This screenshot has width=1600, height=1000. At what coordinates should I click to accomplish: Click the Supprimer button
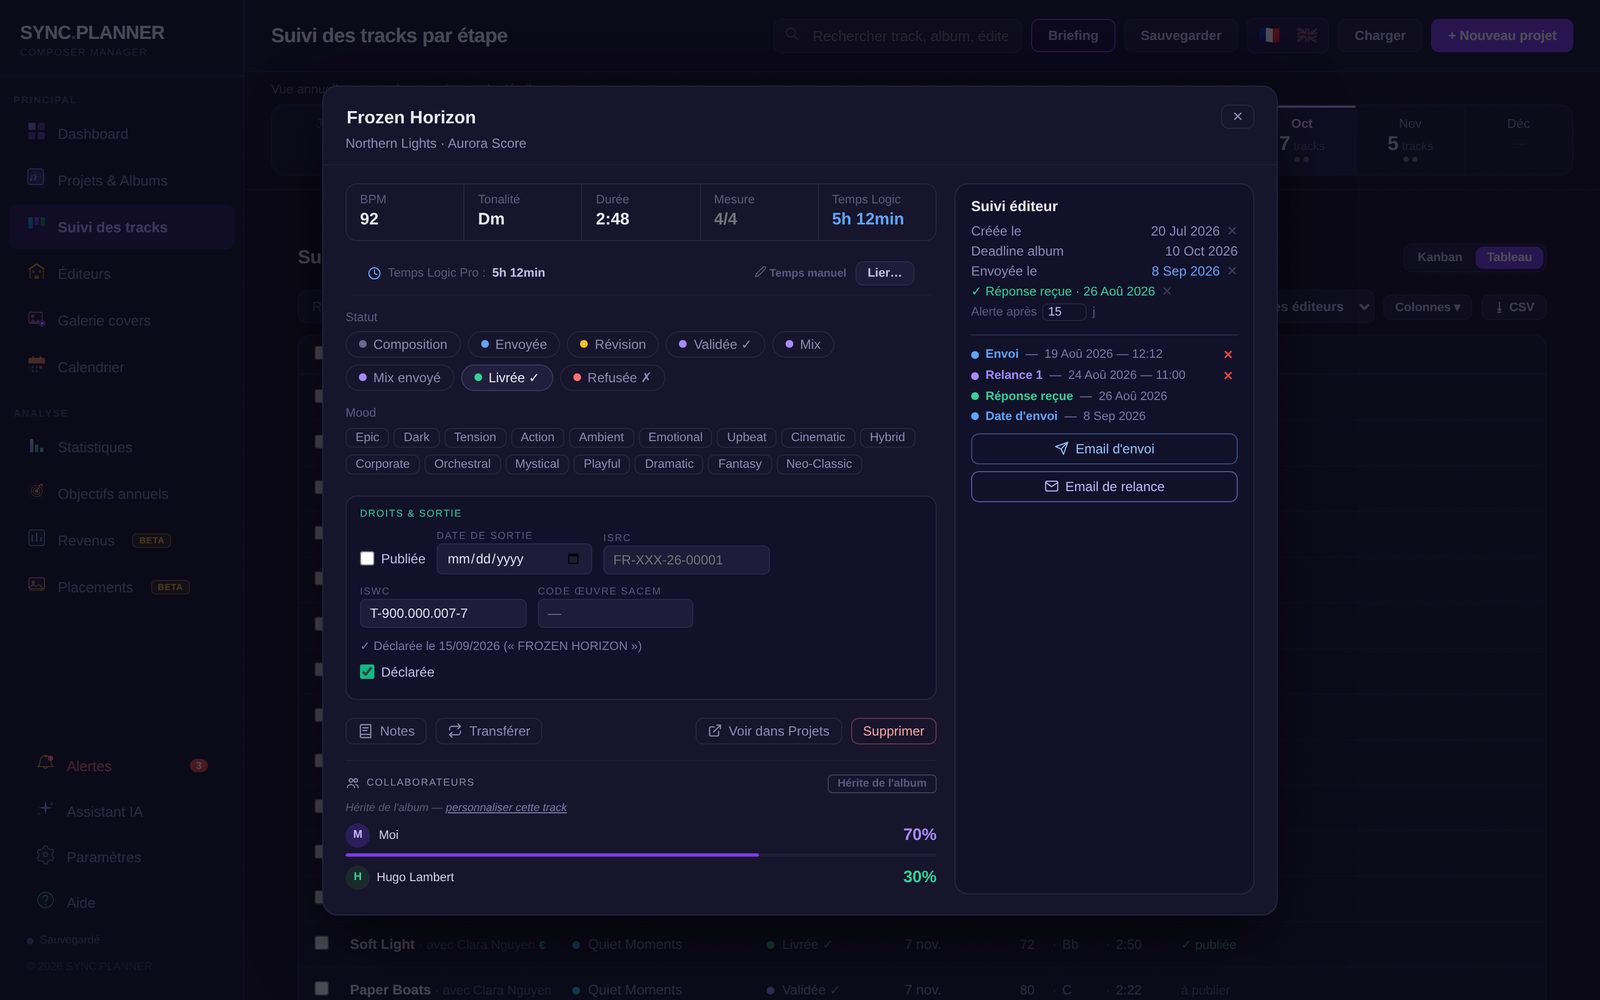pyautogui.click(x=893, y=731)
